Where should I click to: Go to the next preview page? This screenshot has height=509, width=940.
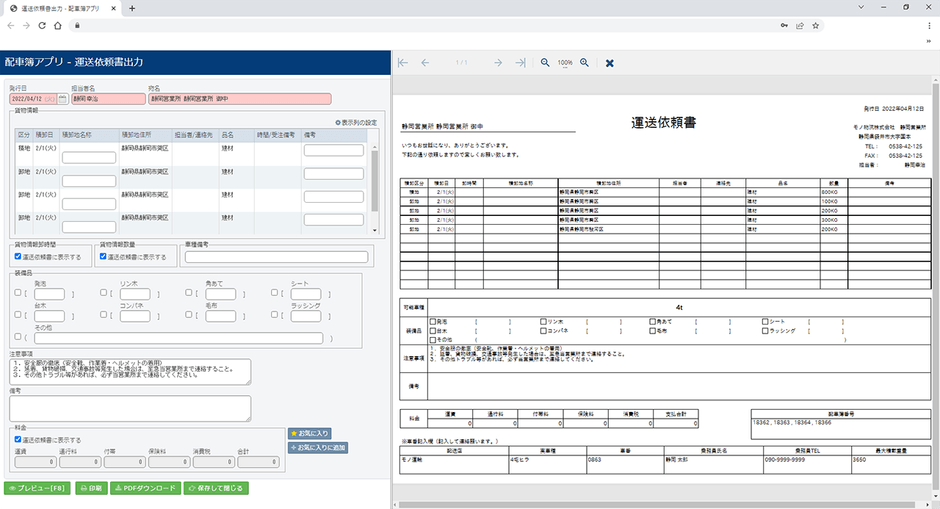coord(497,62)
